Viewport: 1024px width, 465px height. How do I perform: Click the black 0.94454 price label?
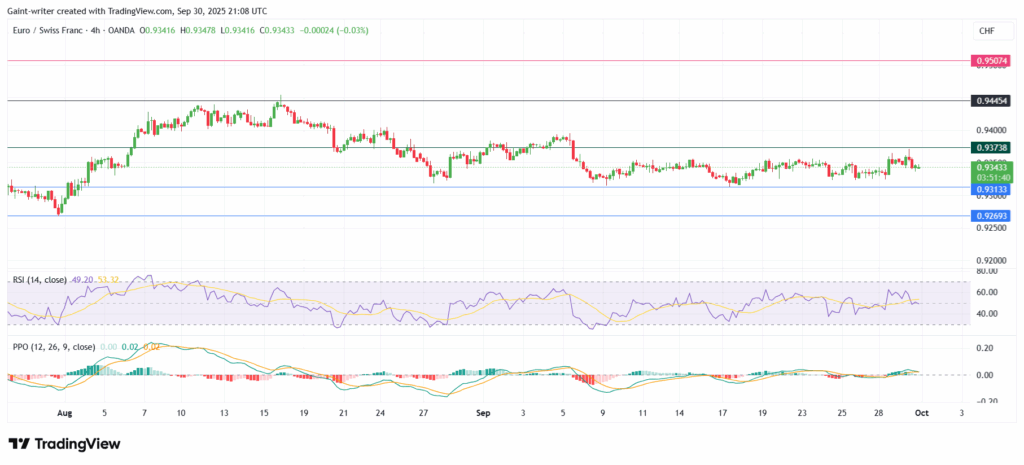[x=993, y=101]
